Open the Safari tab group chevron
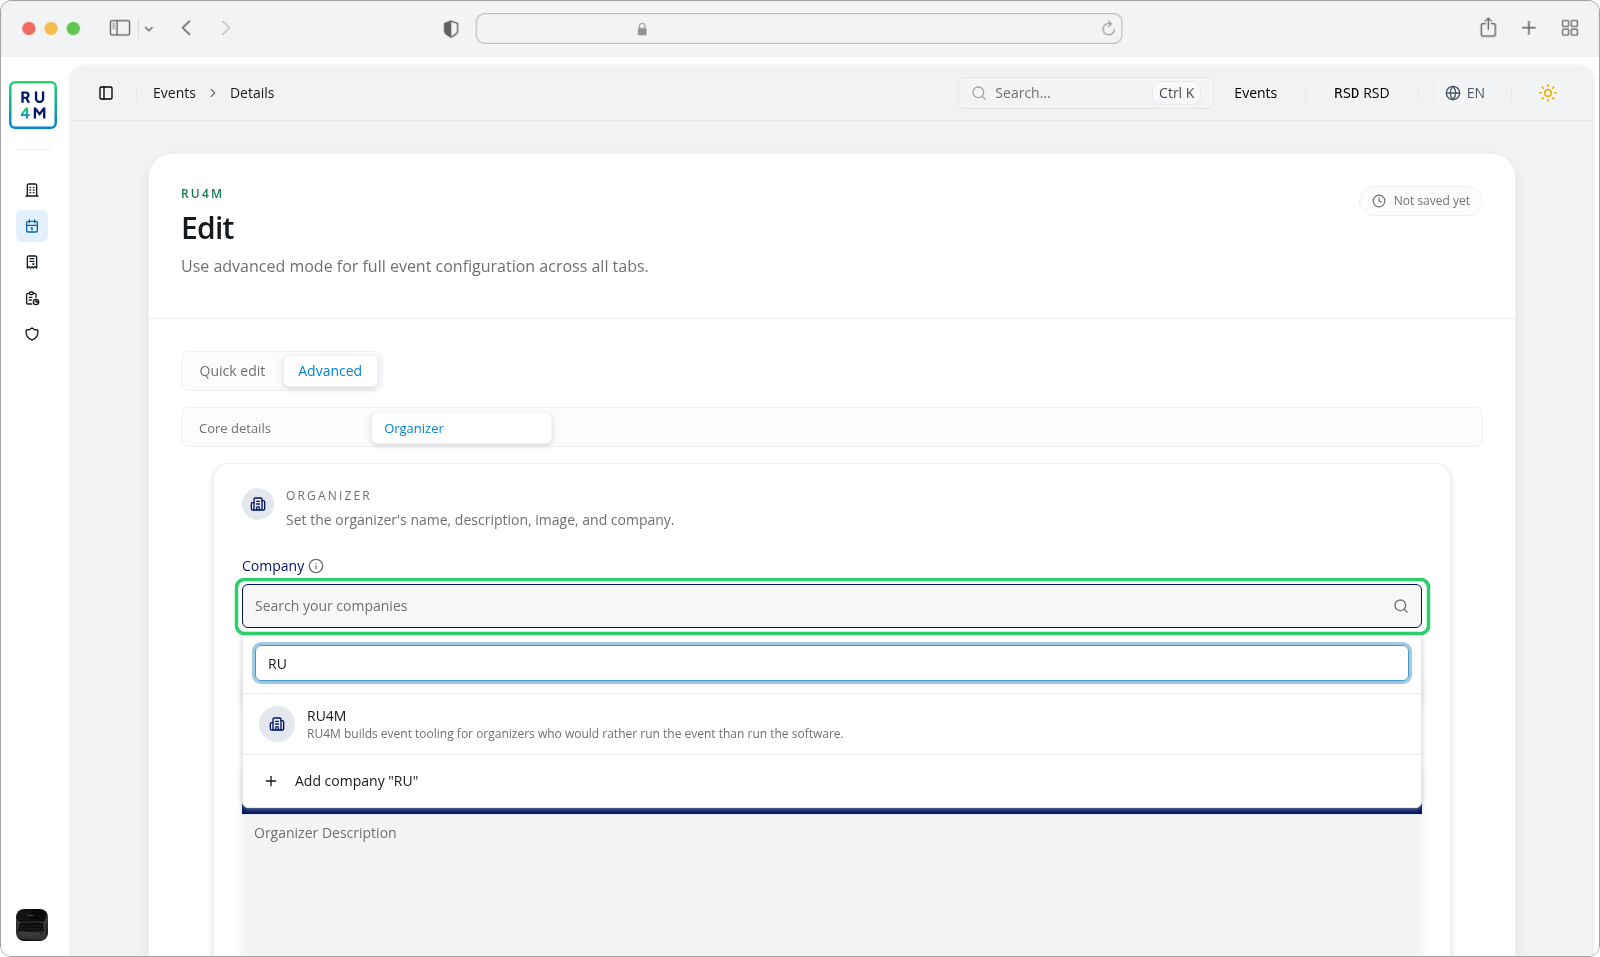Image resolution: width=1600 pixels, height=957 pixels. [149, 29]
